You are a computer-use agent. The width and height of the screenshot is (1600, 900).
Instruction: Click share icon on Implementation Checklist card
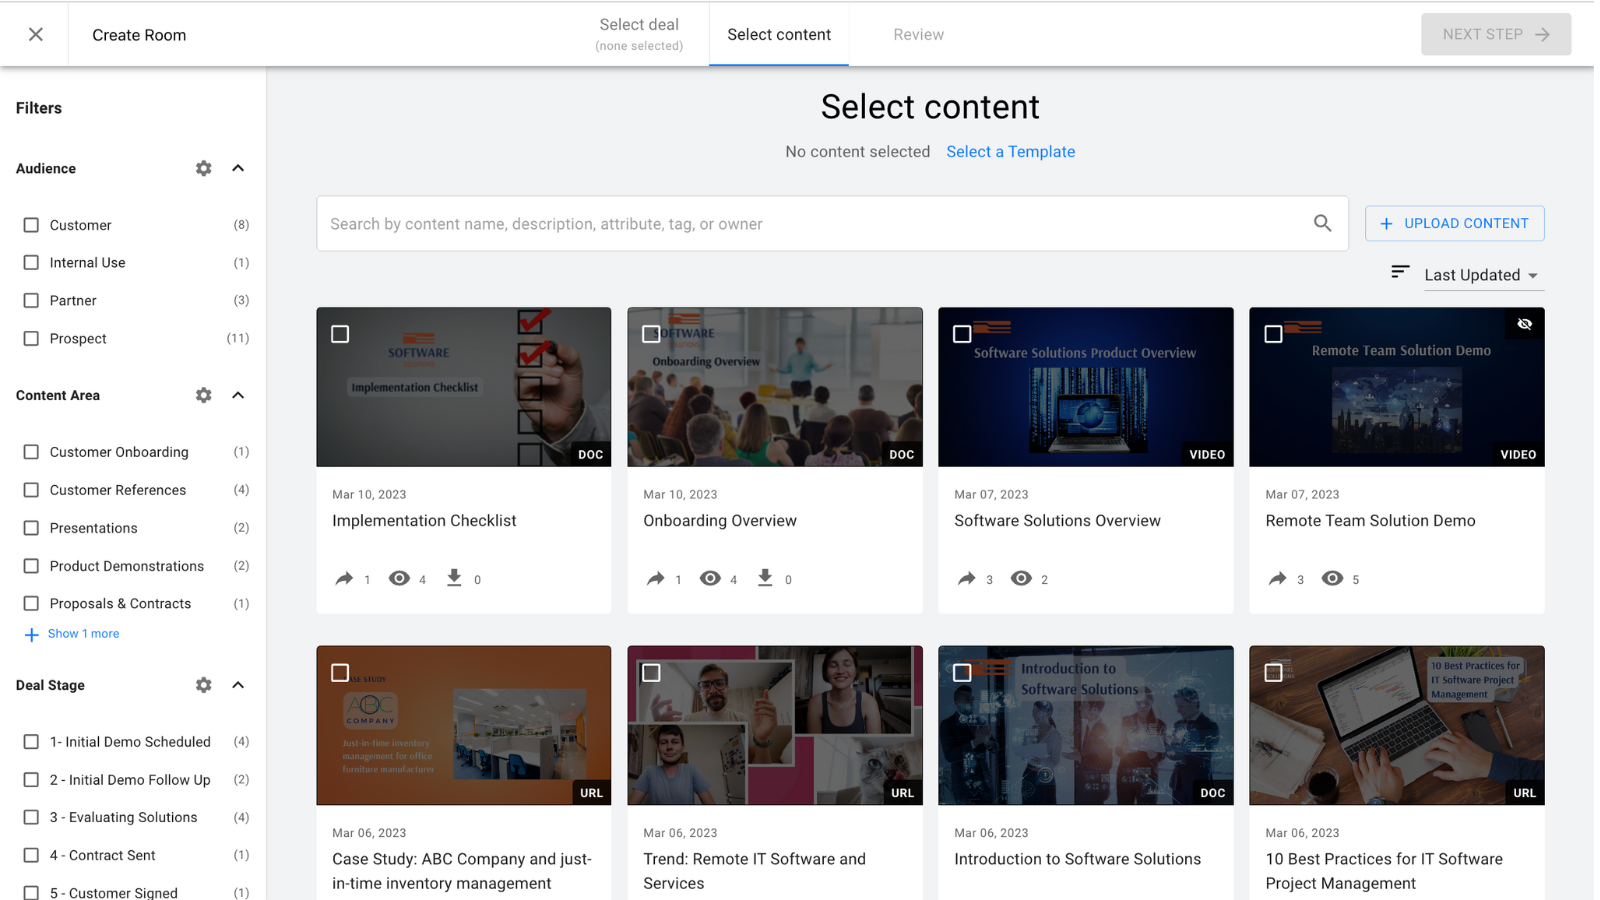coord(344,578)
